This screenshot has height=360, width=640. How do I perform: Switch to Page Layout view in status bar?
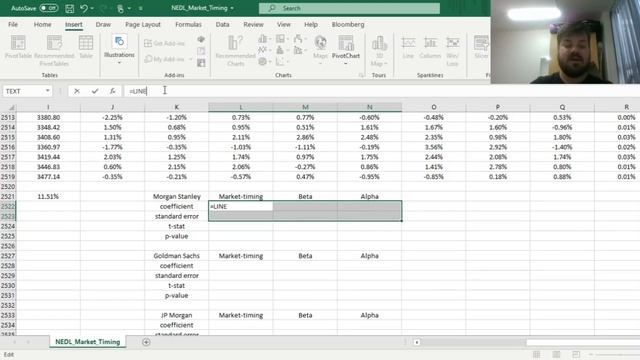[x=556, y=354]
